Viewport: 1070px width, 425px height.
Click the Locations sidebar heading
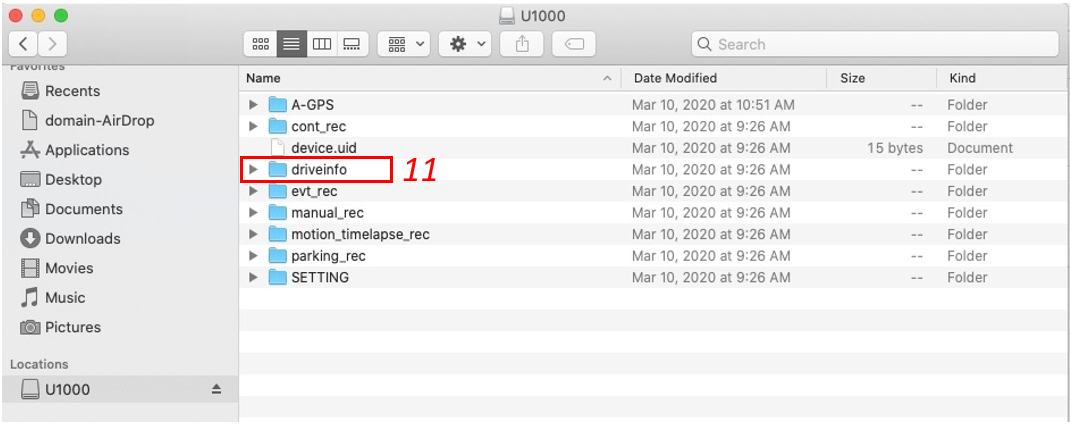(x=39, y=364)
